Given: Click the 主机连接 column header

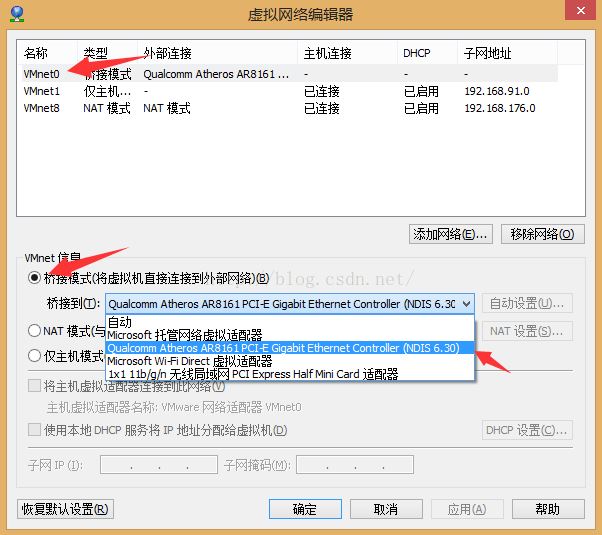Looking at the screenshot, I should click(347, 53).
